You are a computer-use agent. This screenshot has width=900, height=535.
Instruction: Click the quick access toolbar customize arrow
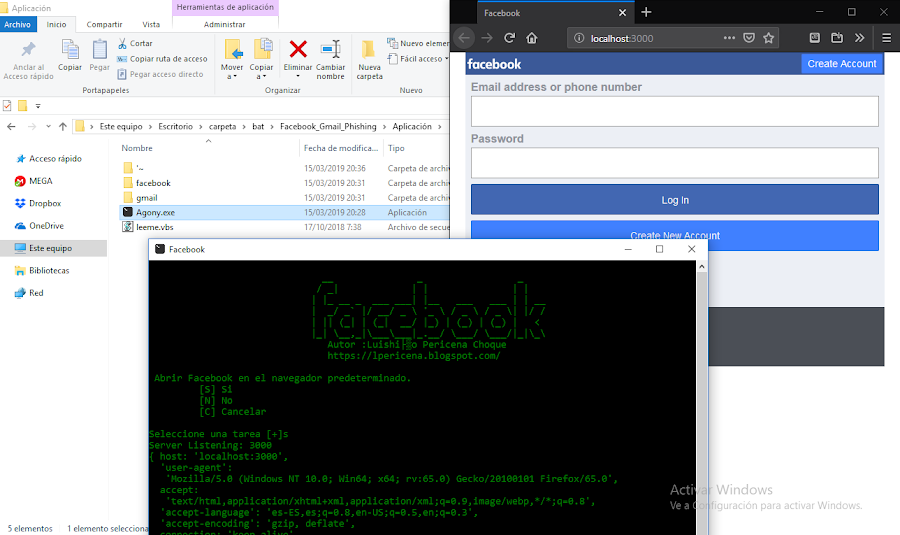click(38, 106)
